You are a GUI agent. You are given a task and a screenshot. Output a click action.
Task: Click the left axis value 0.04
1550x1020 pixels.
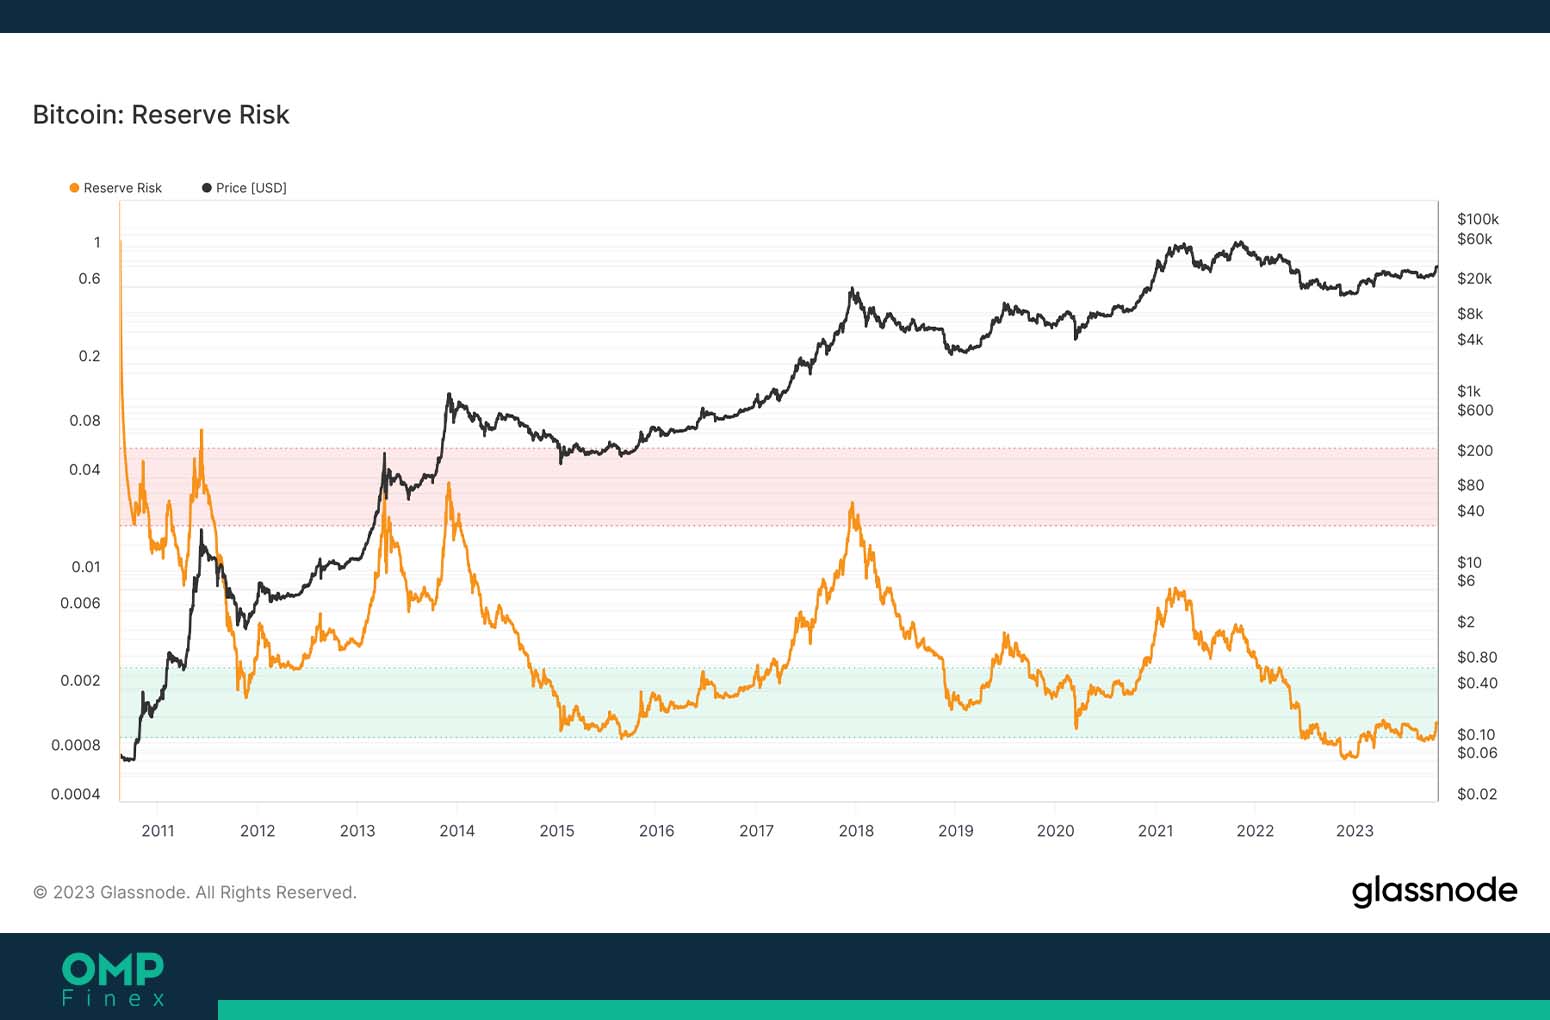point(85,470)
